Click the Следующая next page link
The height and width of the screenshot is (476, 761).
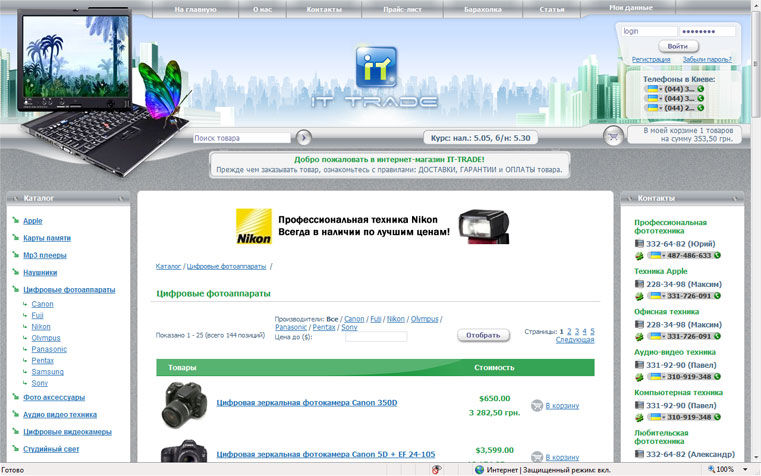click(575, 340)
